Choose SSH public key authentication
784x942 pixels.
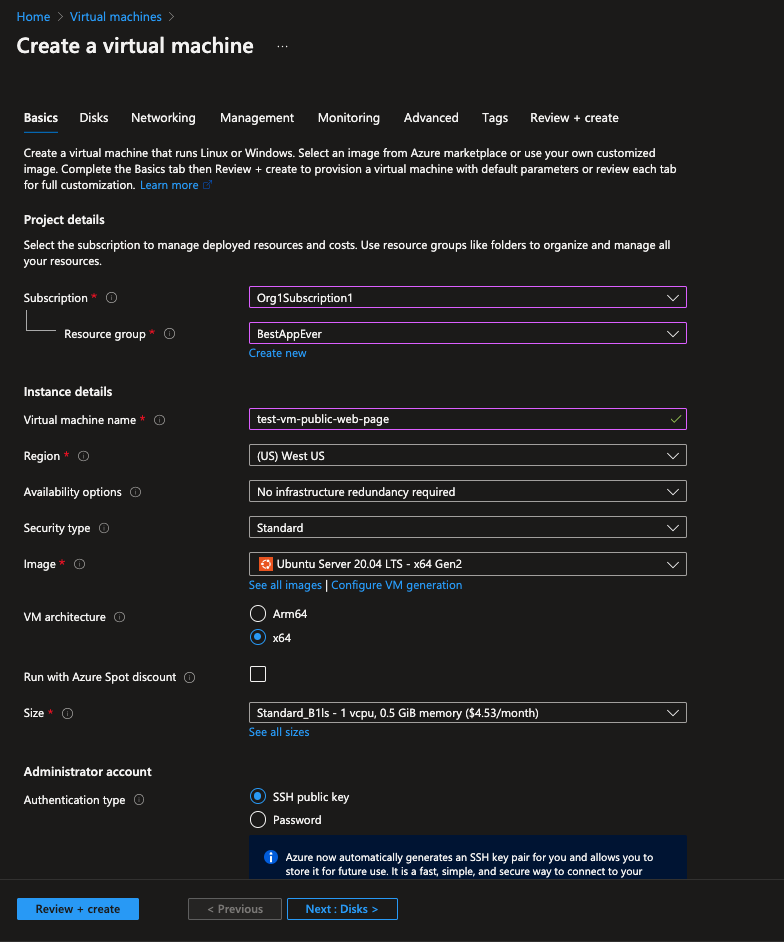pos(258,797)
